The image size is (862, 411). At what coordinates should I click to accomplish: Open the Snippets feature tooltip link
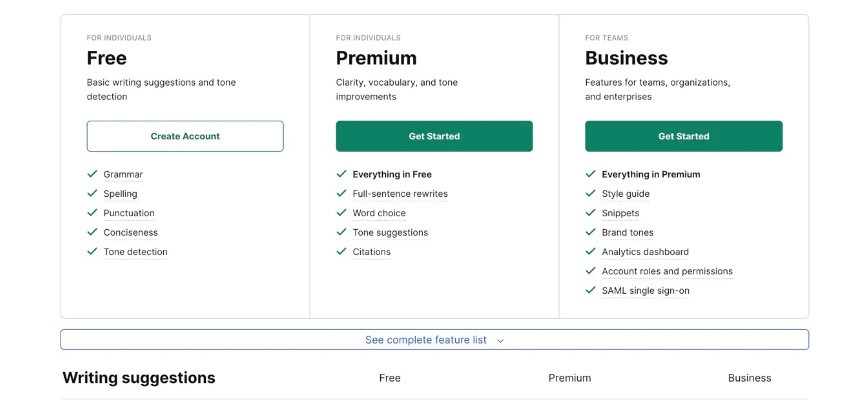tap(620, 213)
